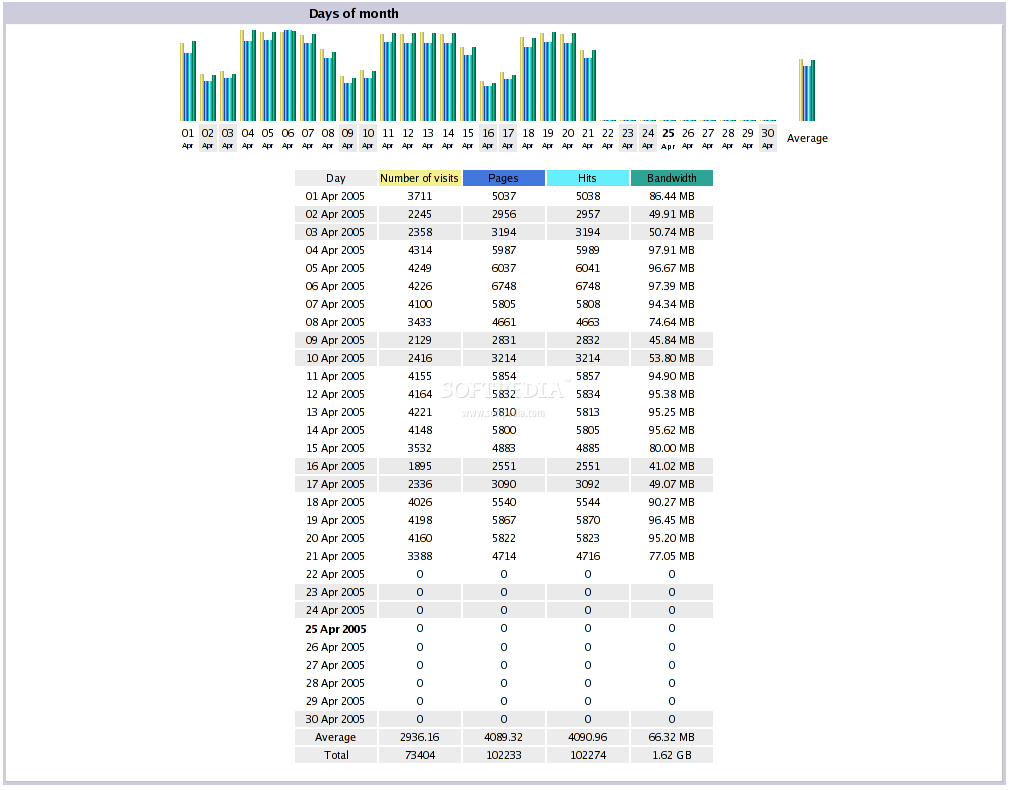Click the 25 Apr 2005 bold row
The width and height of the screenshot is (1009, 790).
point(335,628)
